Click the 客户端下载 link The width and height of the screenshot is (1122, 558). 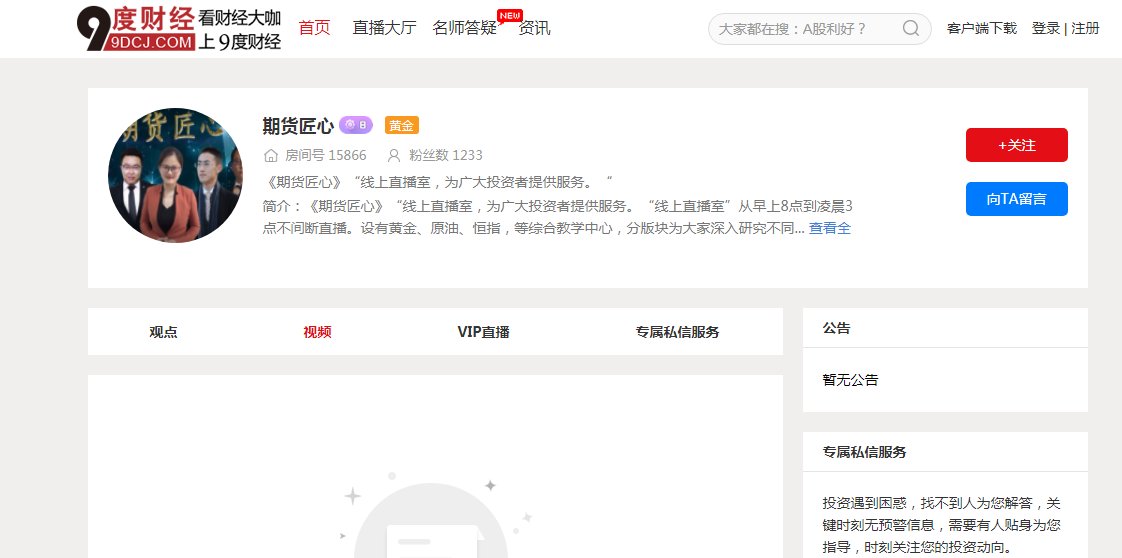pyautogui.click(x=982, y=29)
